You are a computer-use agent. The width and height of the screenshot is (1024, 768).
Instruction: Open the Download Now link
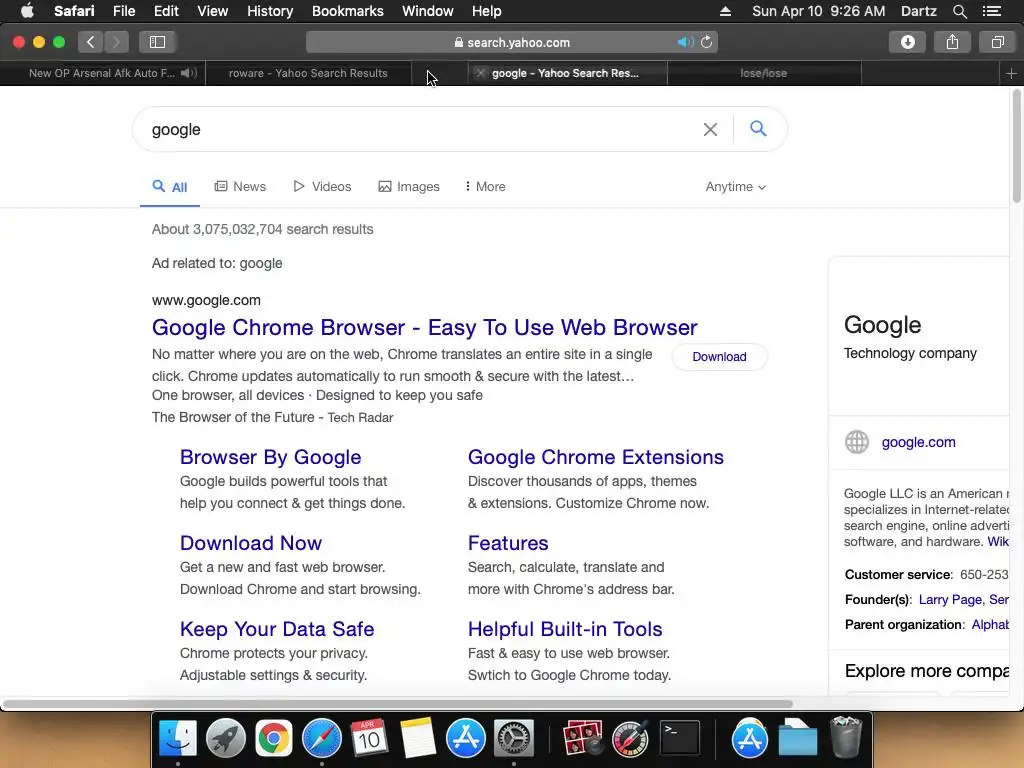point(251,543)
